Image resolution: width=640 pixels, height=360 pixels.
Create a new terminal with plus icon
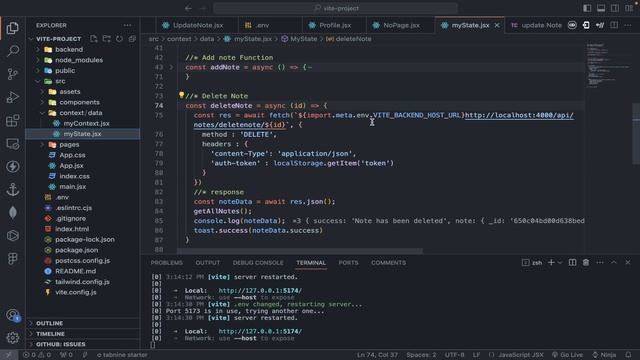(551, 262)
